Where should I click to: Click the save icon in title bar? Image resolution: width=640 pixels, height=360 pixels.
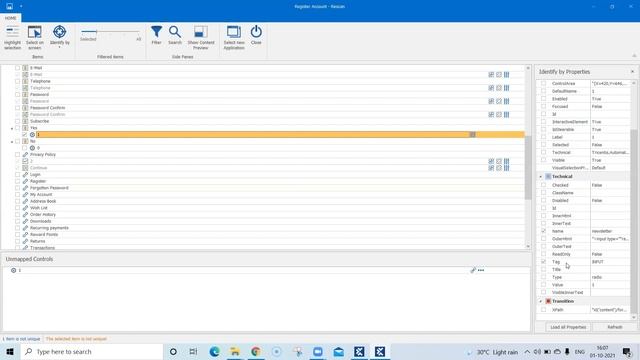(9, 6)
